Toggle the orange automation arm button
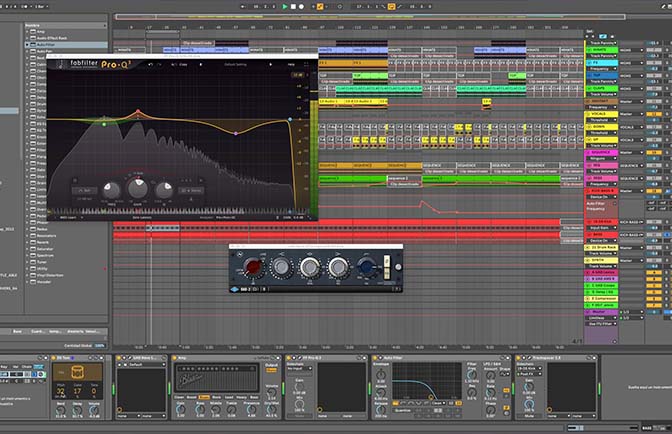 pos(320,6)
